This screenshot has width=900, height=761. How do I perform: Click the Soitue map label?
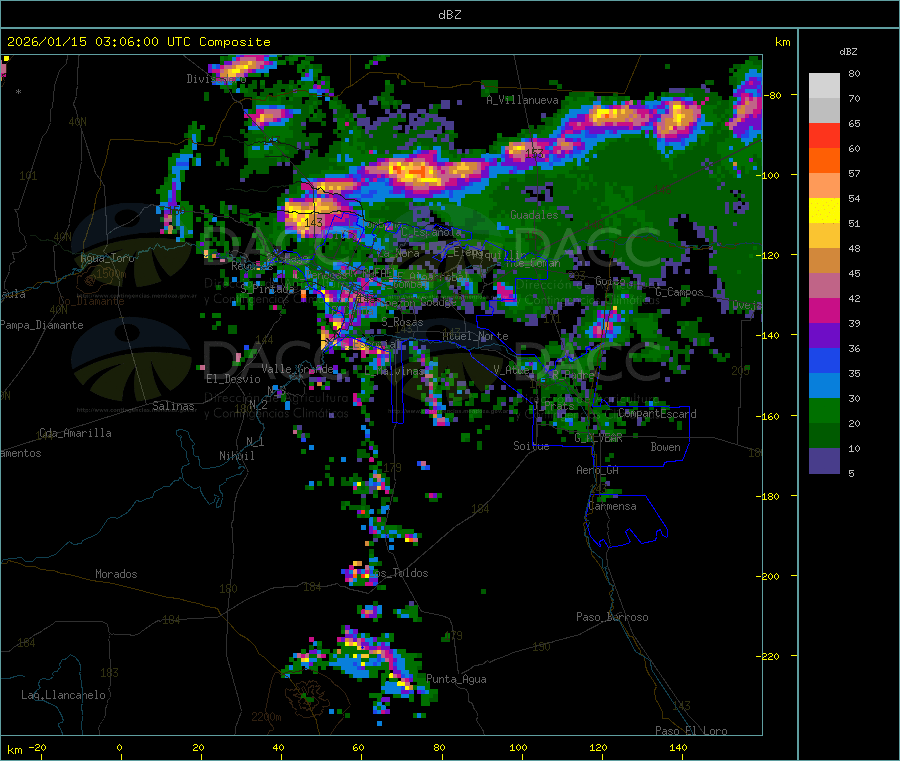(x=531, y=446)
